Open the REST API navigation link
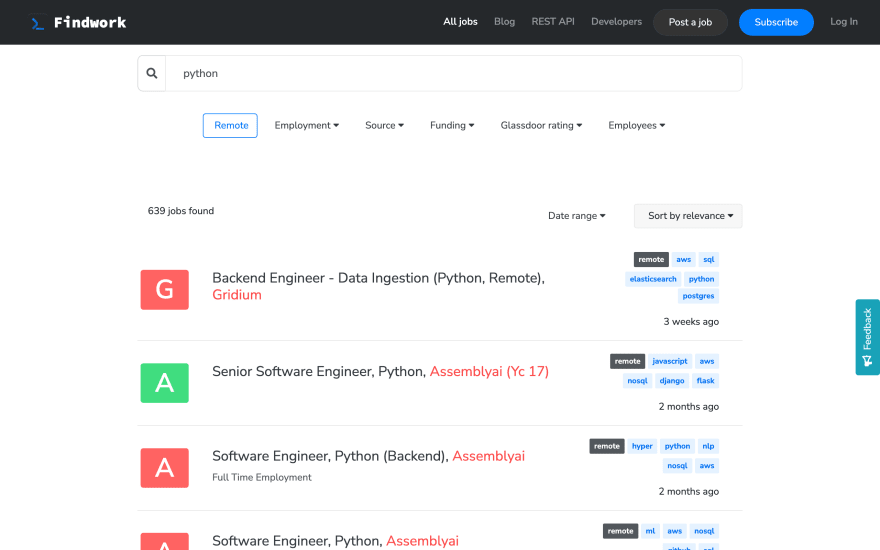 click(x=553, y=21)
